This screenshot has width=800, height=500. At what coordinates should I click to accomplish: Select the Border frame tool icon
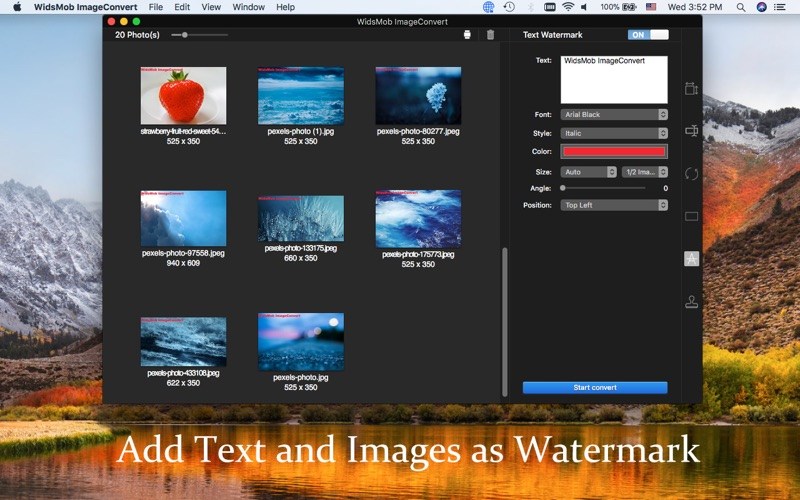[x=691, y=216]
